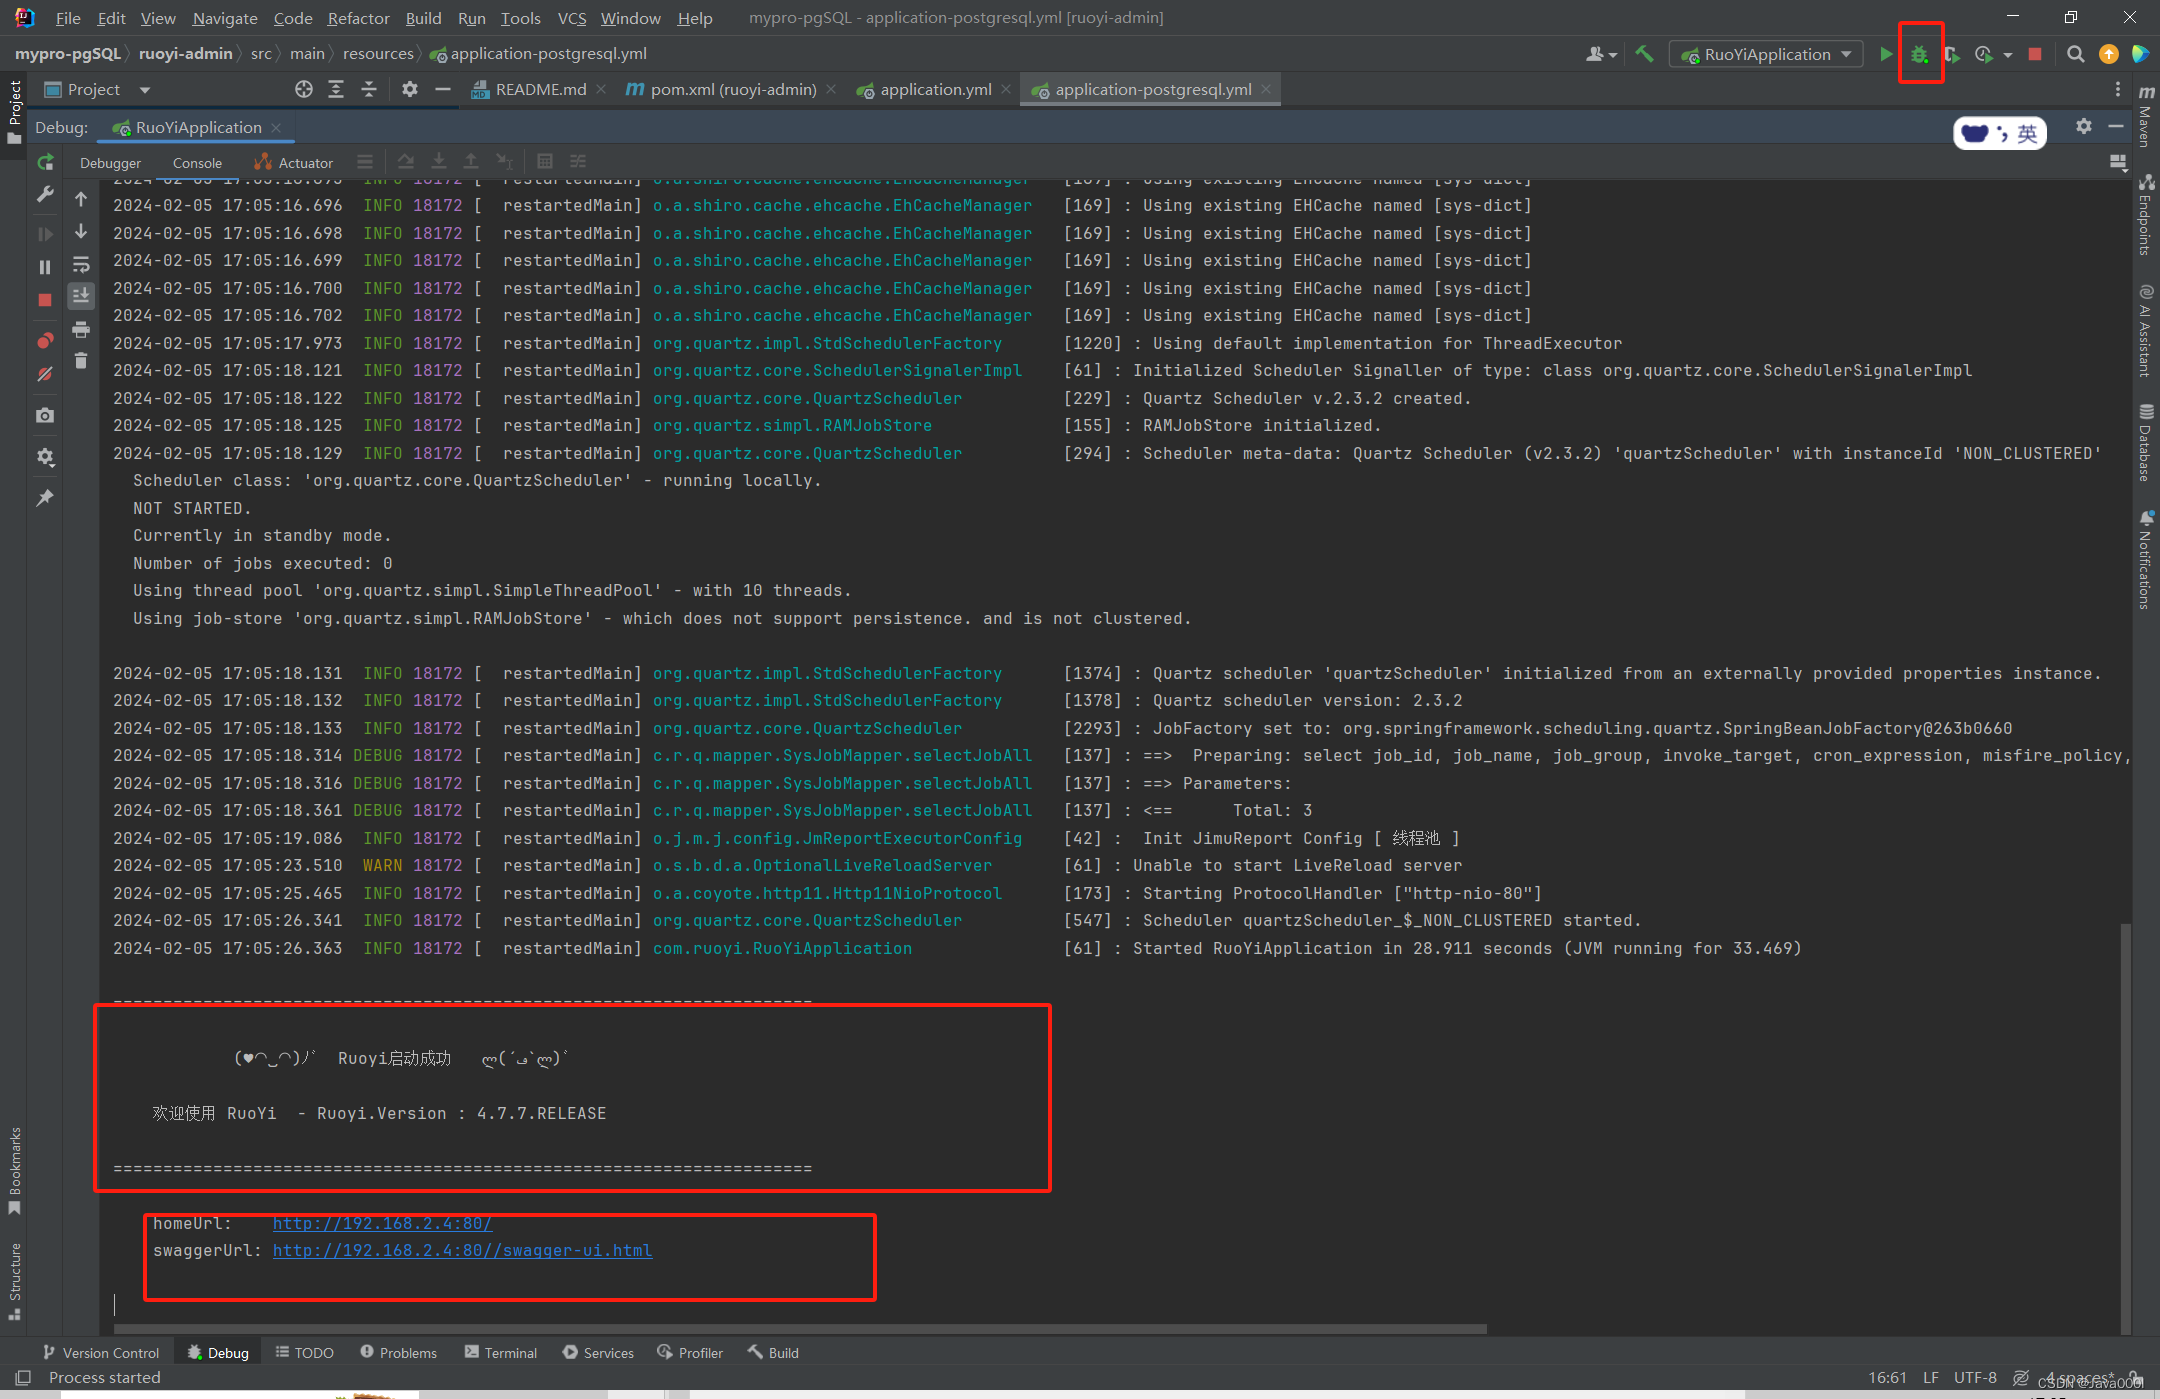Start the Debug bug icon in main toolbar
The height and width of the screenshot is (1399, 2160).
point(1919,54)
